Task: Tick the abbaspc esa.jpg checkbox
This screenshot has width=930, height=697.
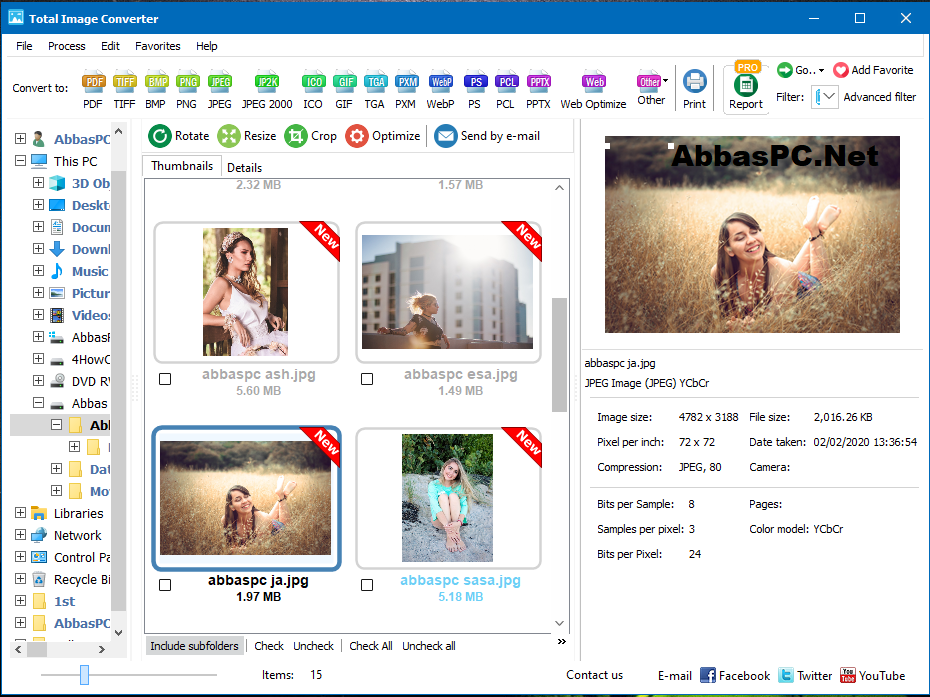Action: tap(367, 379)
